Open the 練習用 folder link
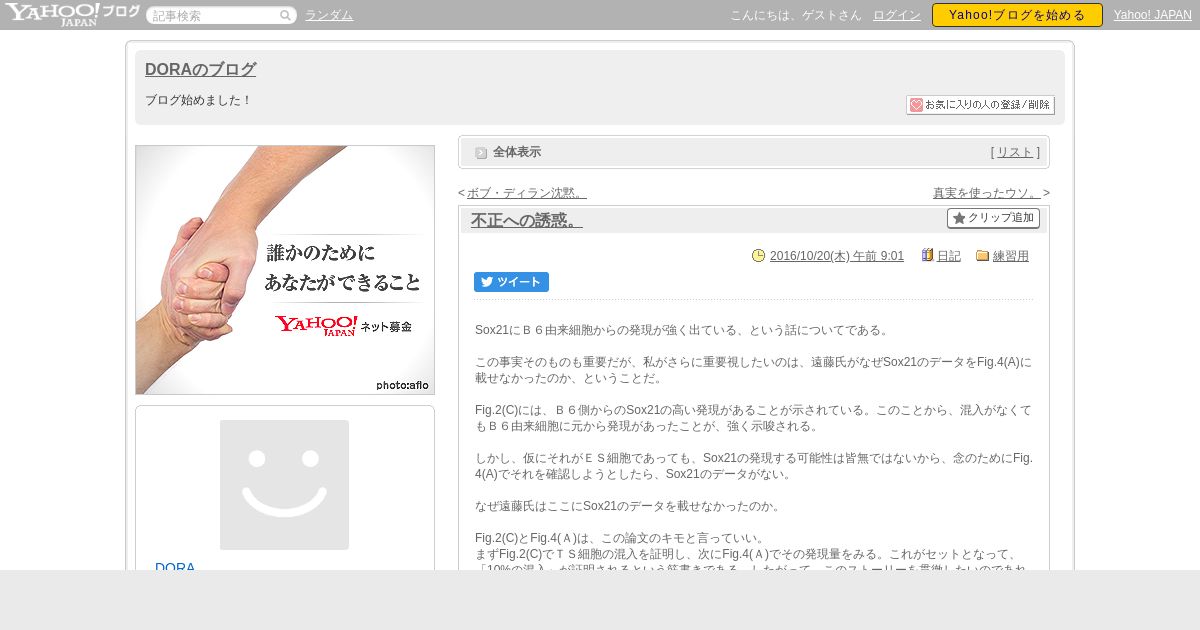 click(x=1011, y=256)
